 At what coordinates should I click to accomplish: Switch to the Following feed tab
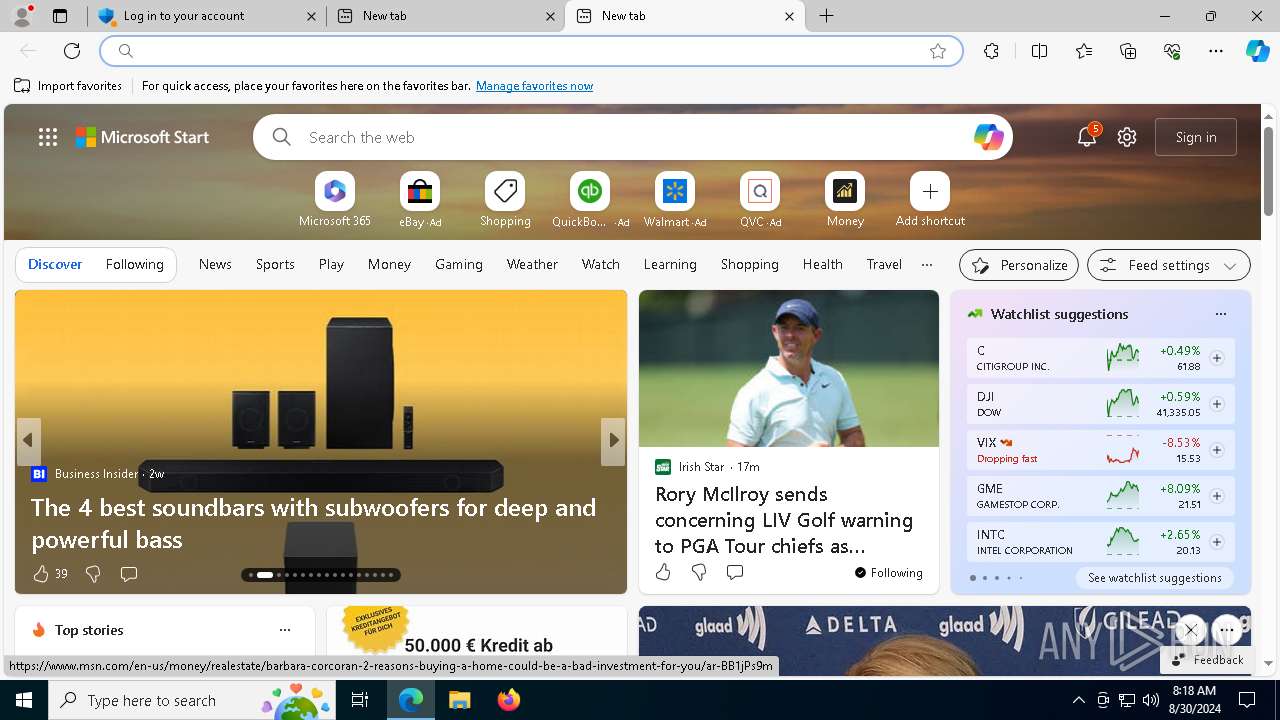[x=134, y=264]
